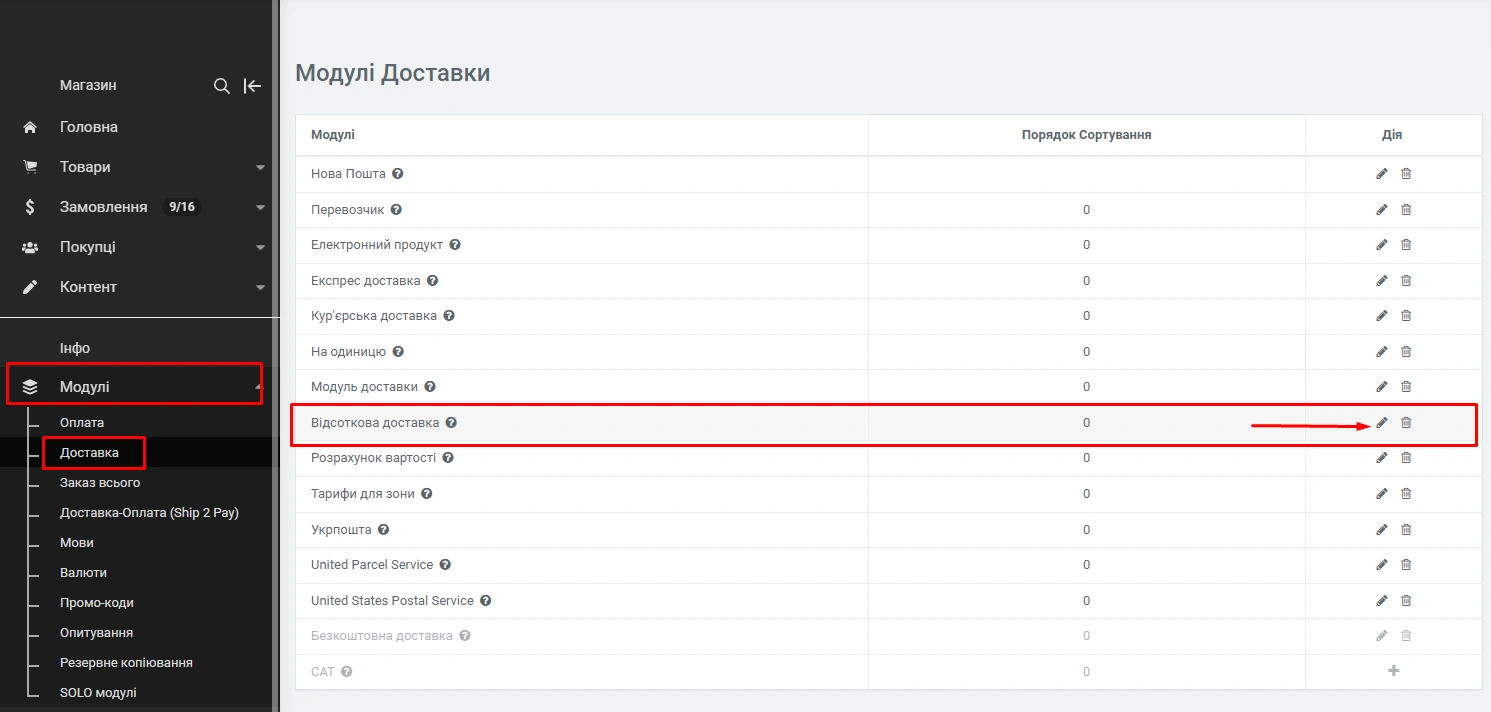Open Доставка-Оплата (Ship 2 Pay) page
1491x712 pixels.
pos(149,513)
